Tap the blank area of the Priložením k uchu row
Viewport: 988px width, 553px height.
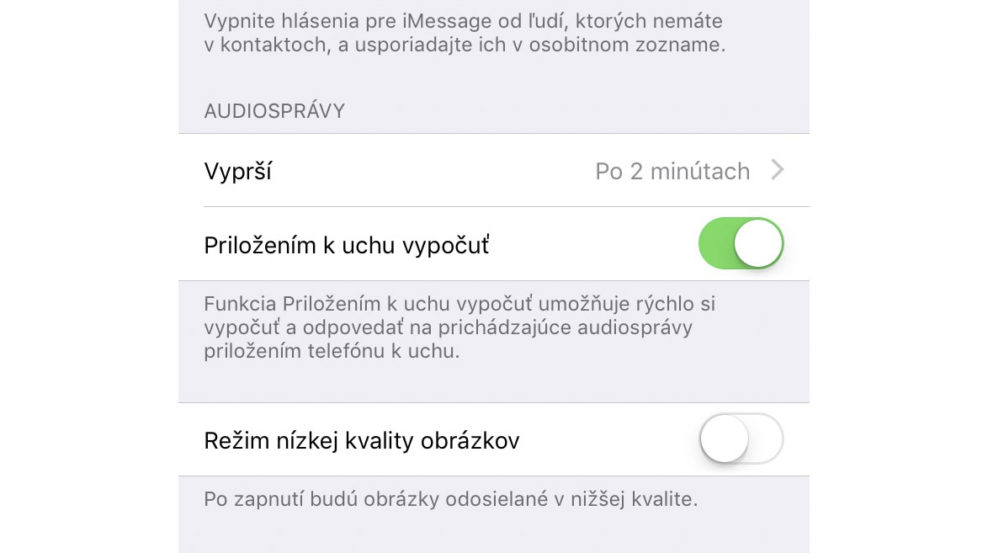coord(594,244)
